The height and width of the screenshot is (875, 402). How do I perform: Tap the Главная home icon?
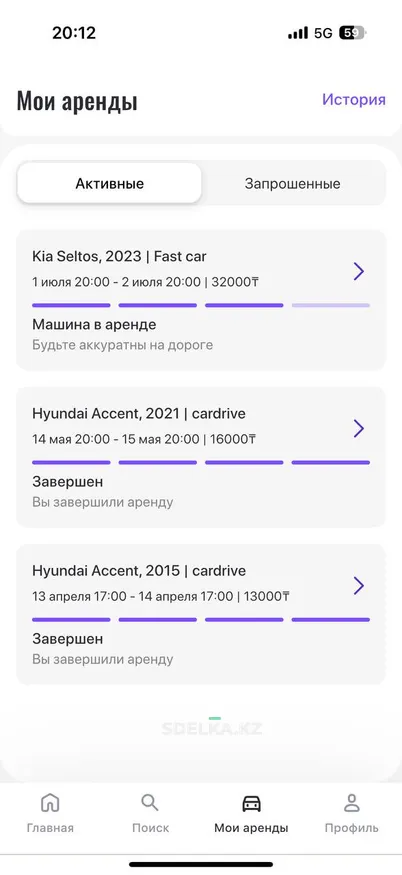(x=50, y=804)
